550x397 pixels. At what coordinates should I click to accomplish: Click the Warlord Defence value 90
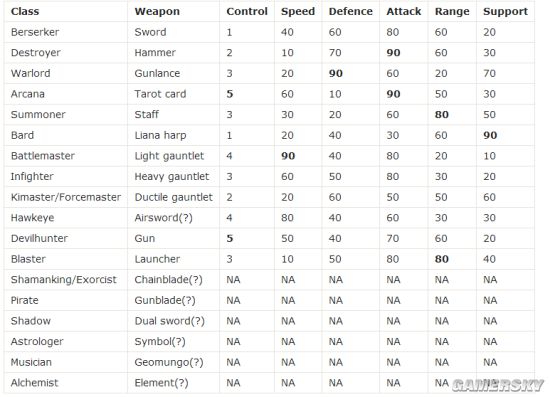coord(336,74)
